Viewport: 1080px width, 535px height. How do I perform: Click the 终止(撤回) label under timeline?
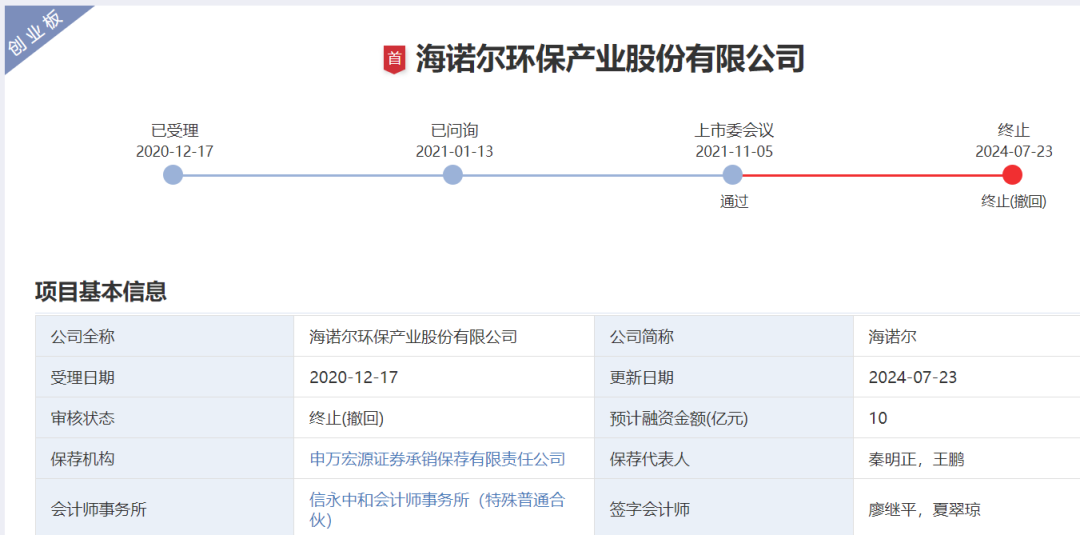[x=1014, y=202]
